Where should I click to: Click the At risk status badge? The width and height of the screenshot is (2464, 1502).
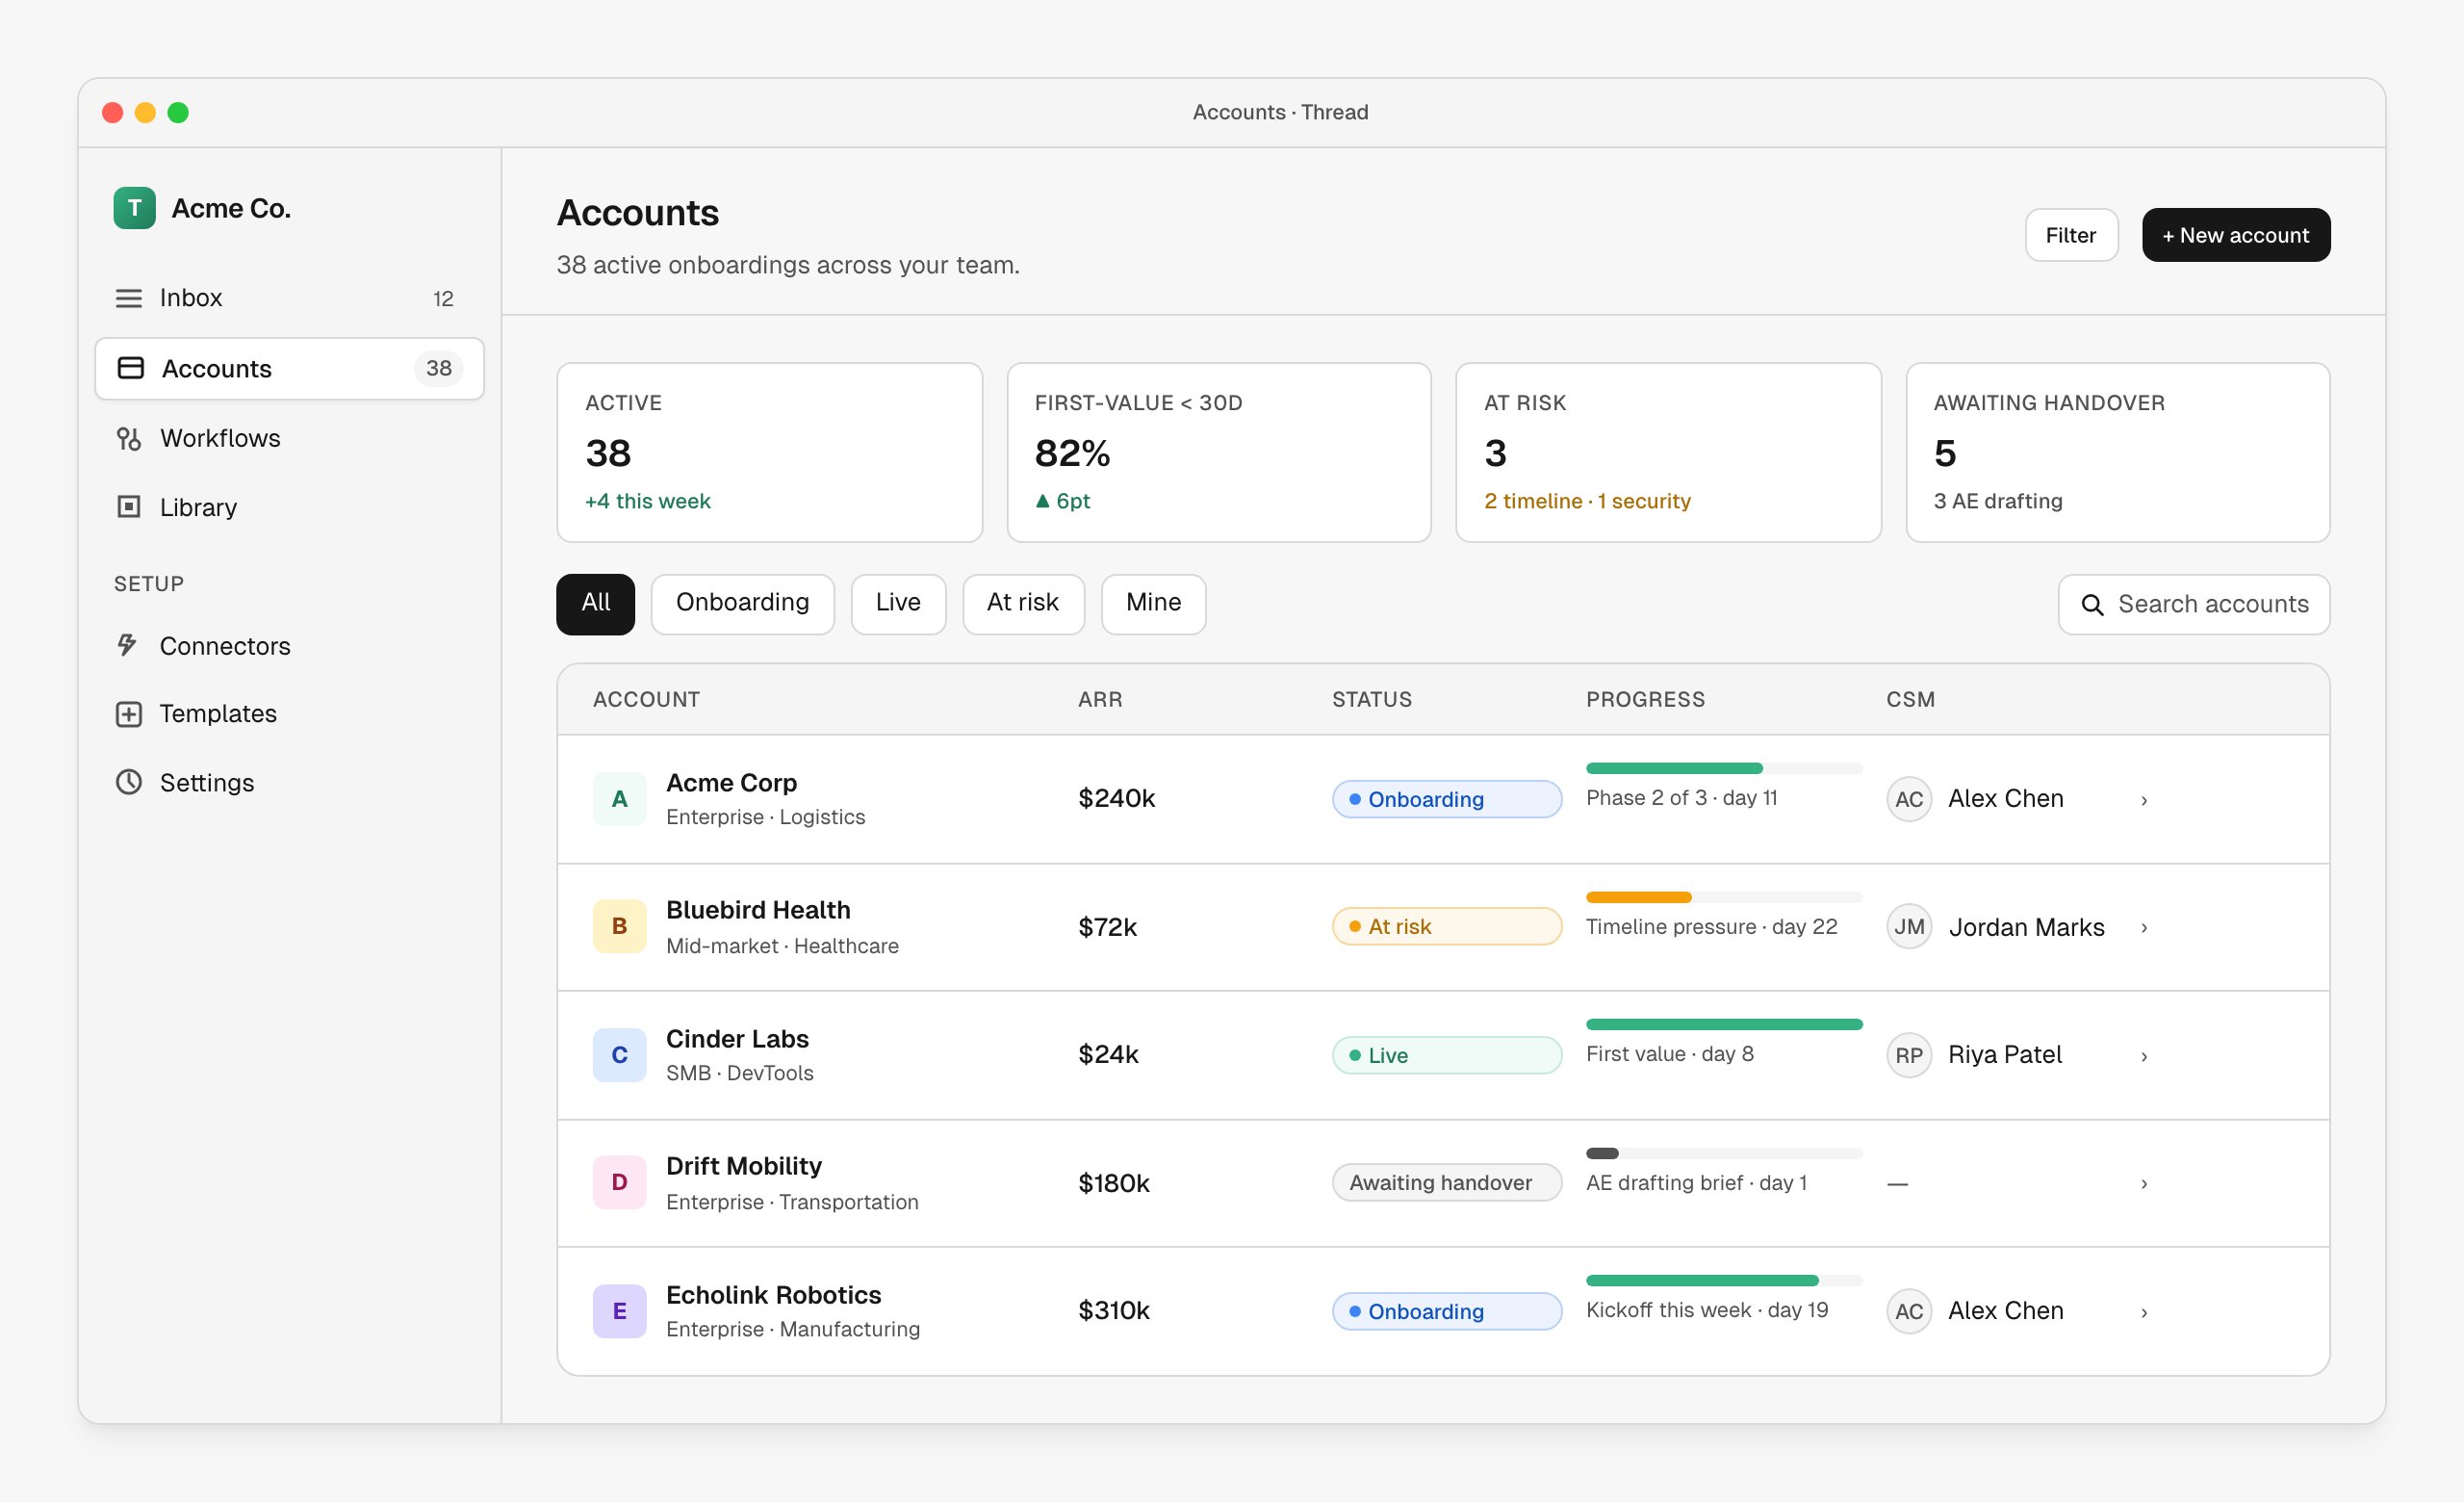1446,926
